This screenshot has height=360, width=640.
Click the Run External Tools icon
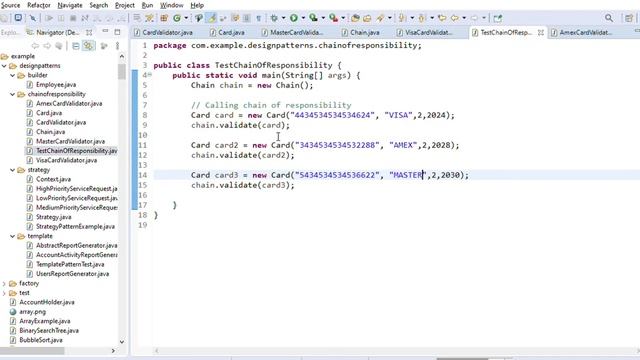point(333,18)
